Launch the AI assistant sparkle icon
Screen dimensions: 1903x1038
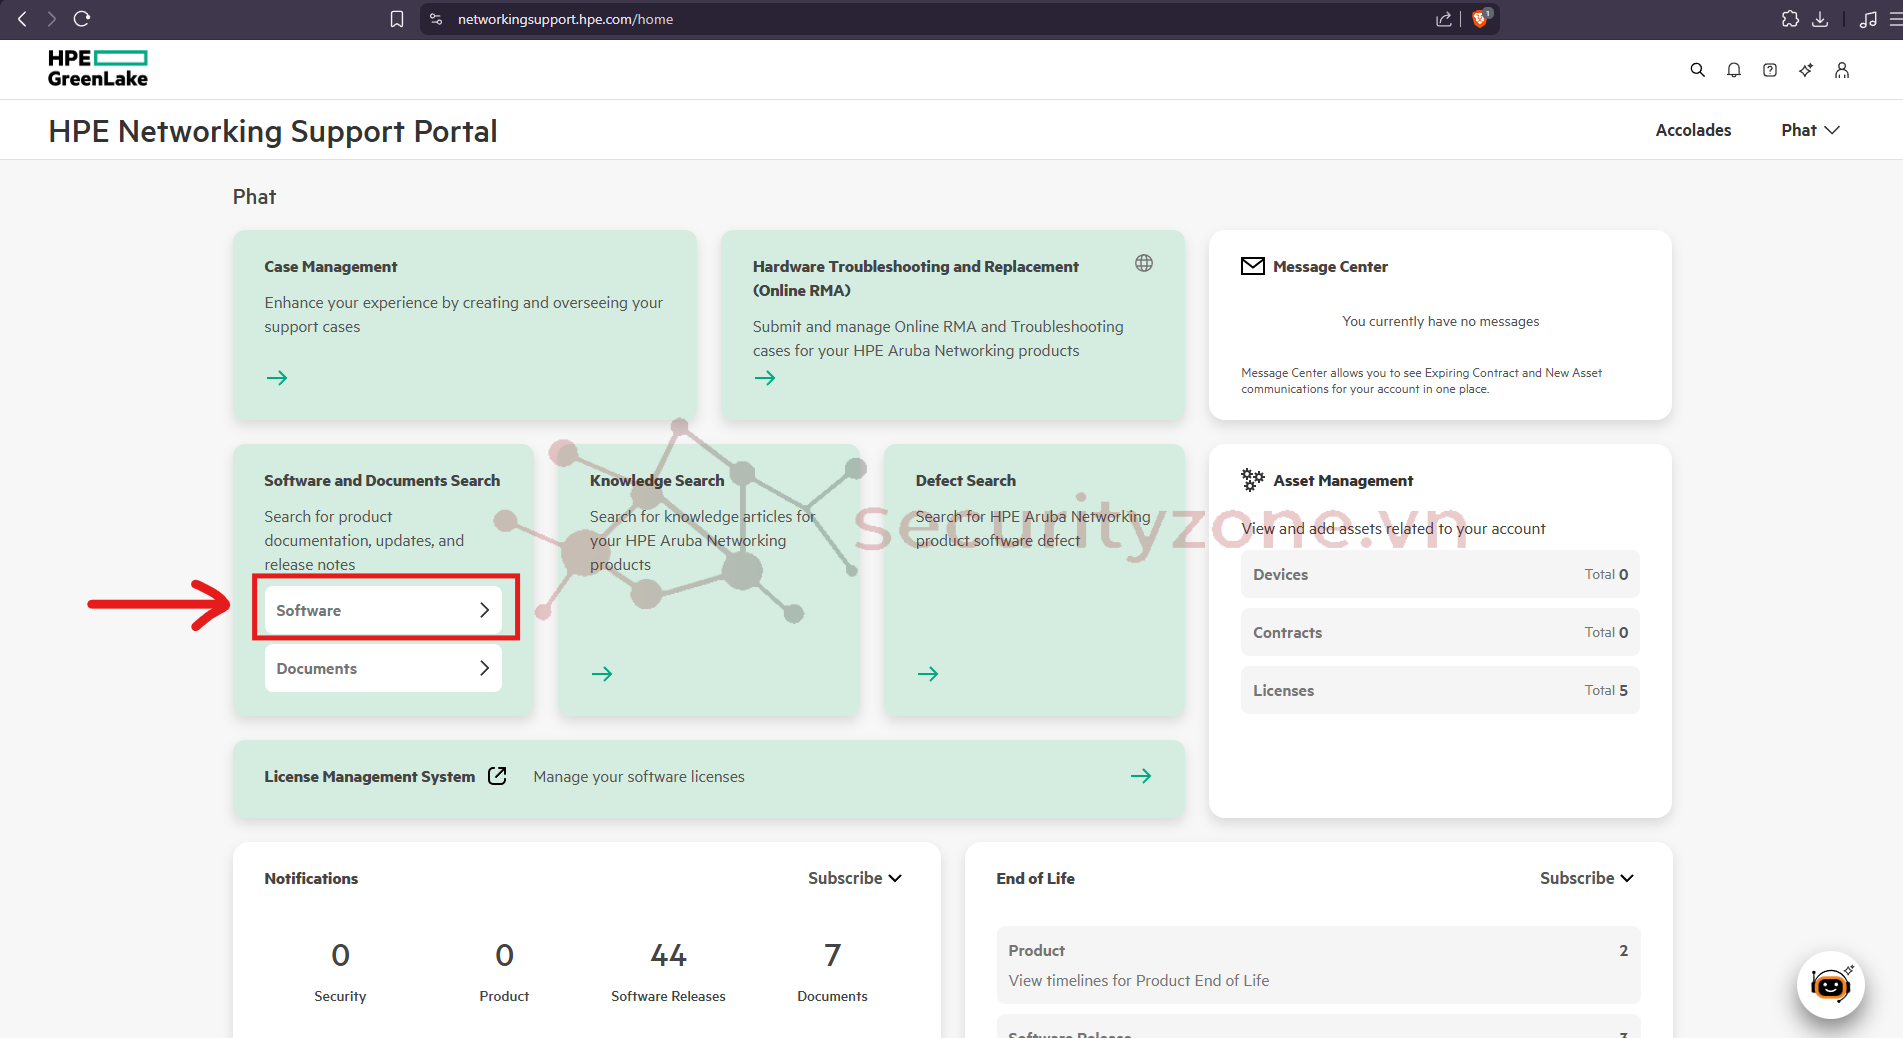pyautogui.click(x=1805, y=69)
